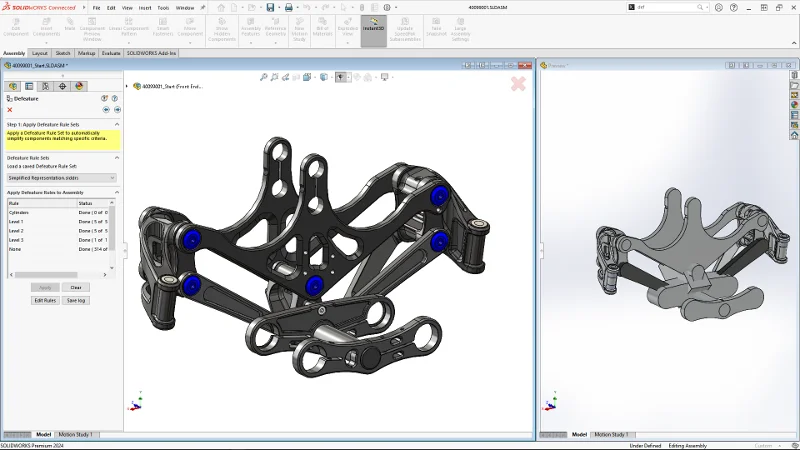
Task: Click the large red X in the viewport
Action: point(518,84)
